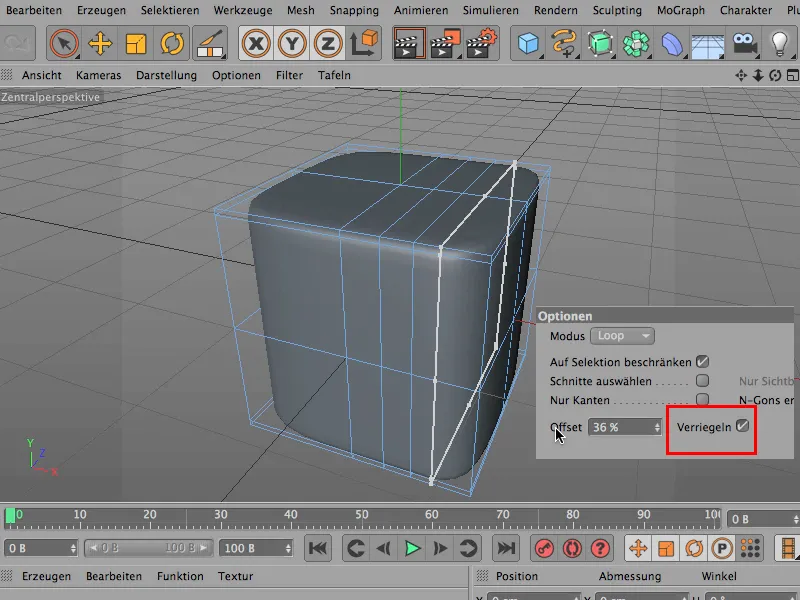Toggle scale keyframe recording icon
This screenshot has width=800, height=600.
click(x=666, y=548)
